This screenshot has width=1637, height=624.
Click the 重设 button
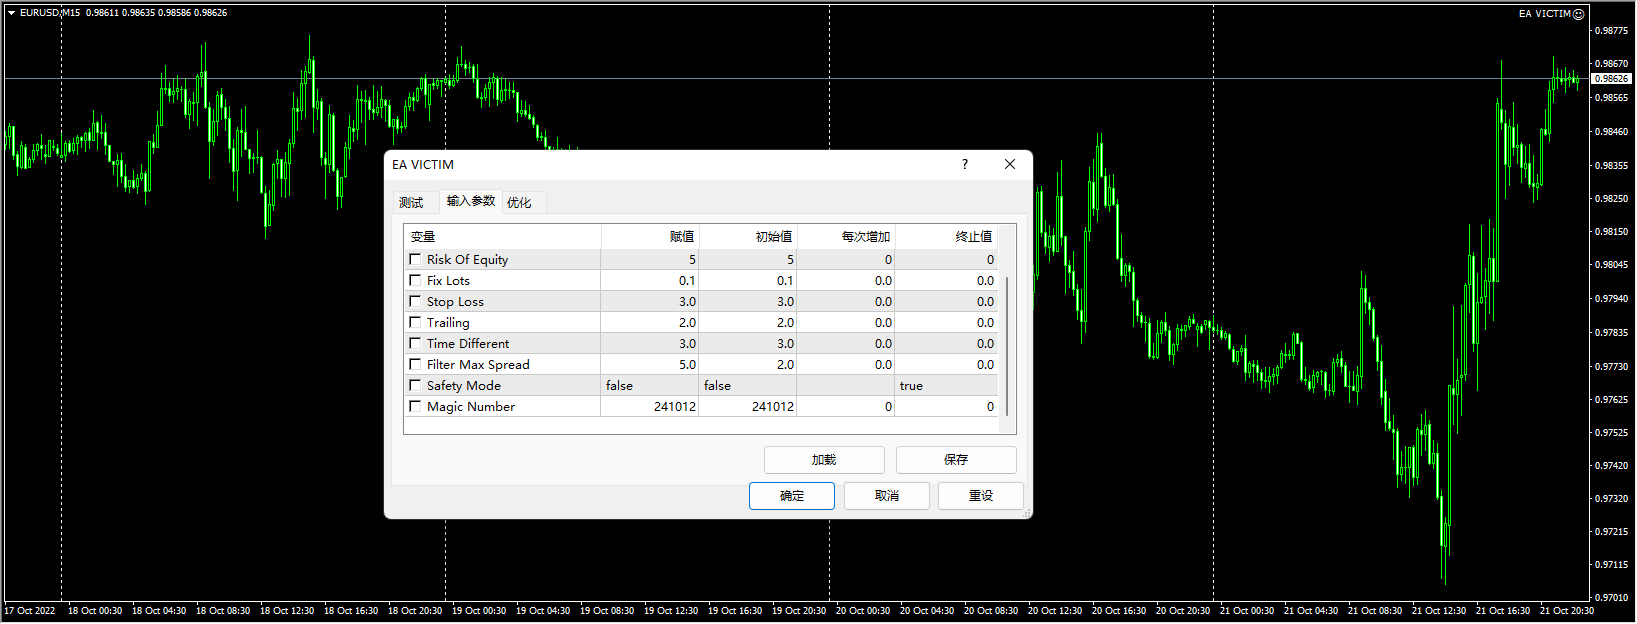tap(980, 496)
